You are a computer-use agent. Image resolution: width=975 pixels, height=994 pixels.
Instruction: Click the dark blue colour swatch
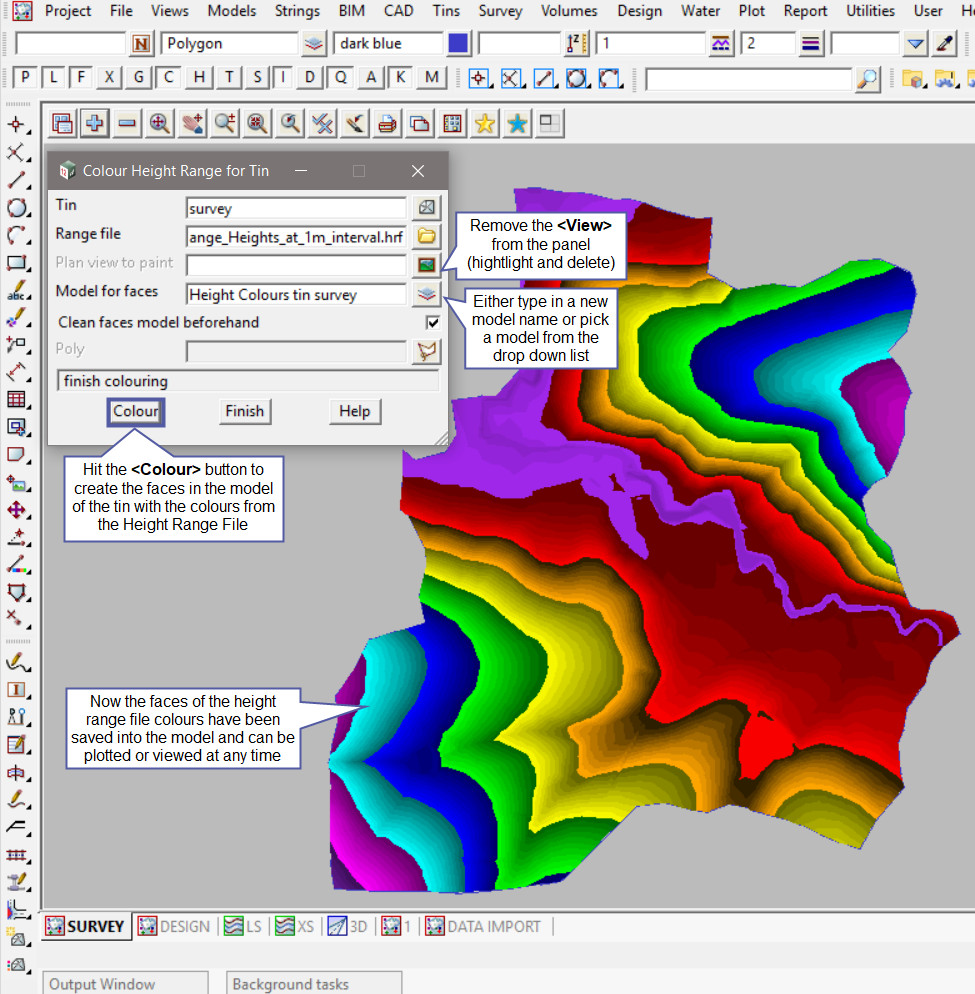458,44
